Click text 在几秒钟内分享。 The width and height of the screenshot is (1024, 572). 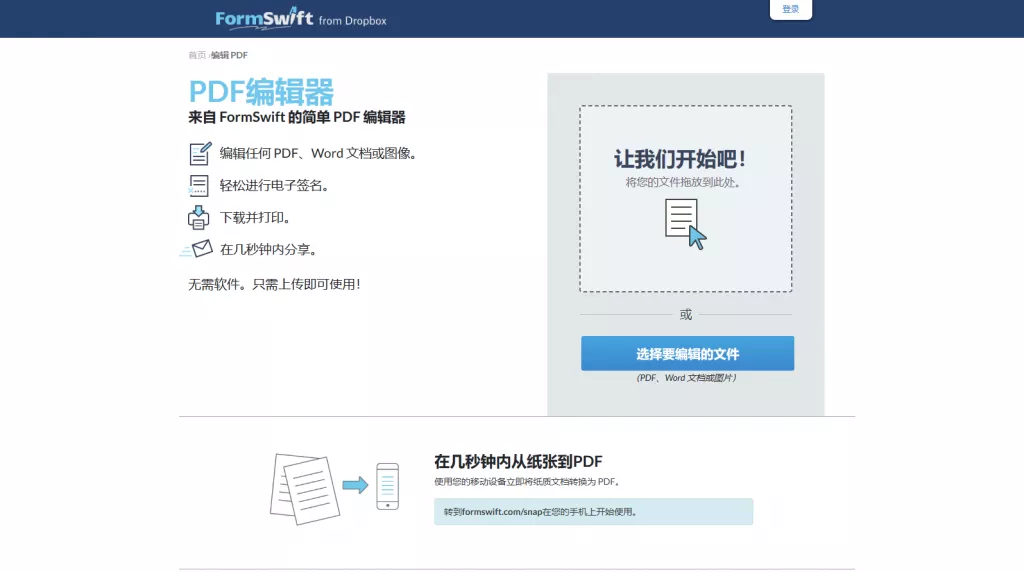(268, 249)
